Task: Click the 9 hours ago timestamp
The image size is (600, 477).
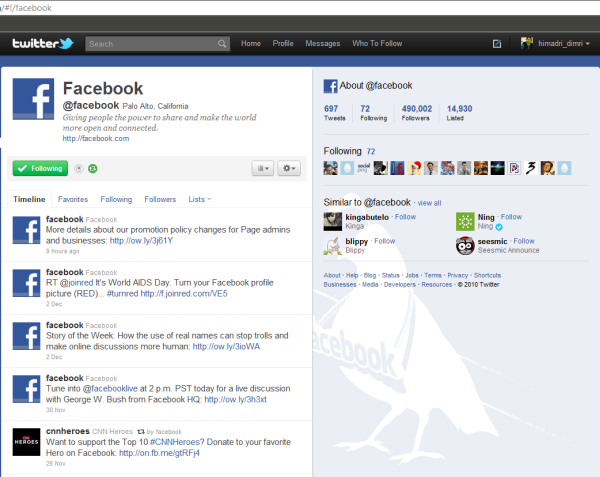Action: [62, 251]
